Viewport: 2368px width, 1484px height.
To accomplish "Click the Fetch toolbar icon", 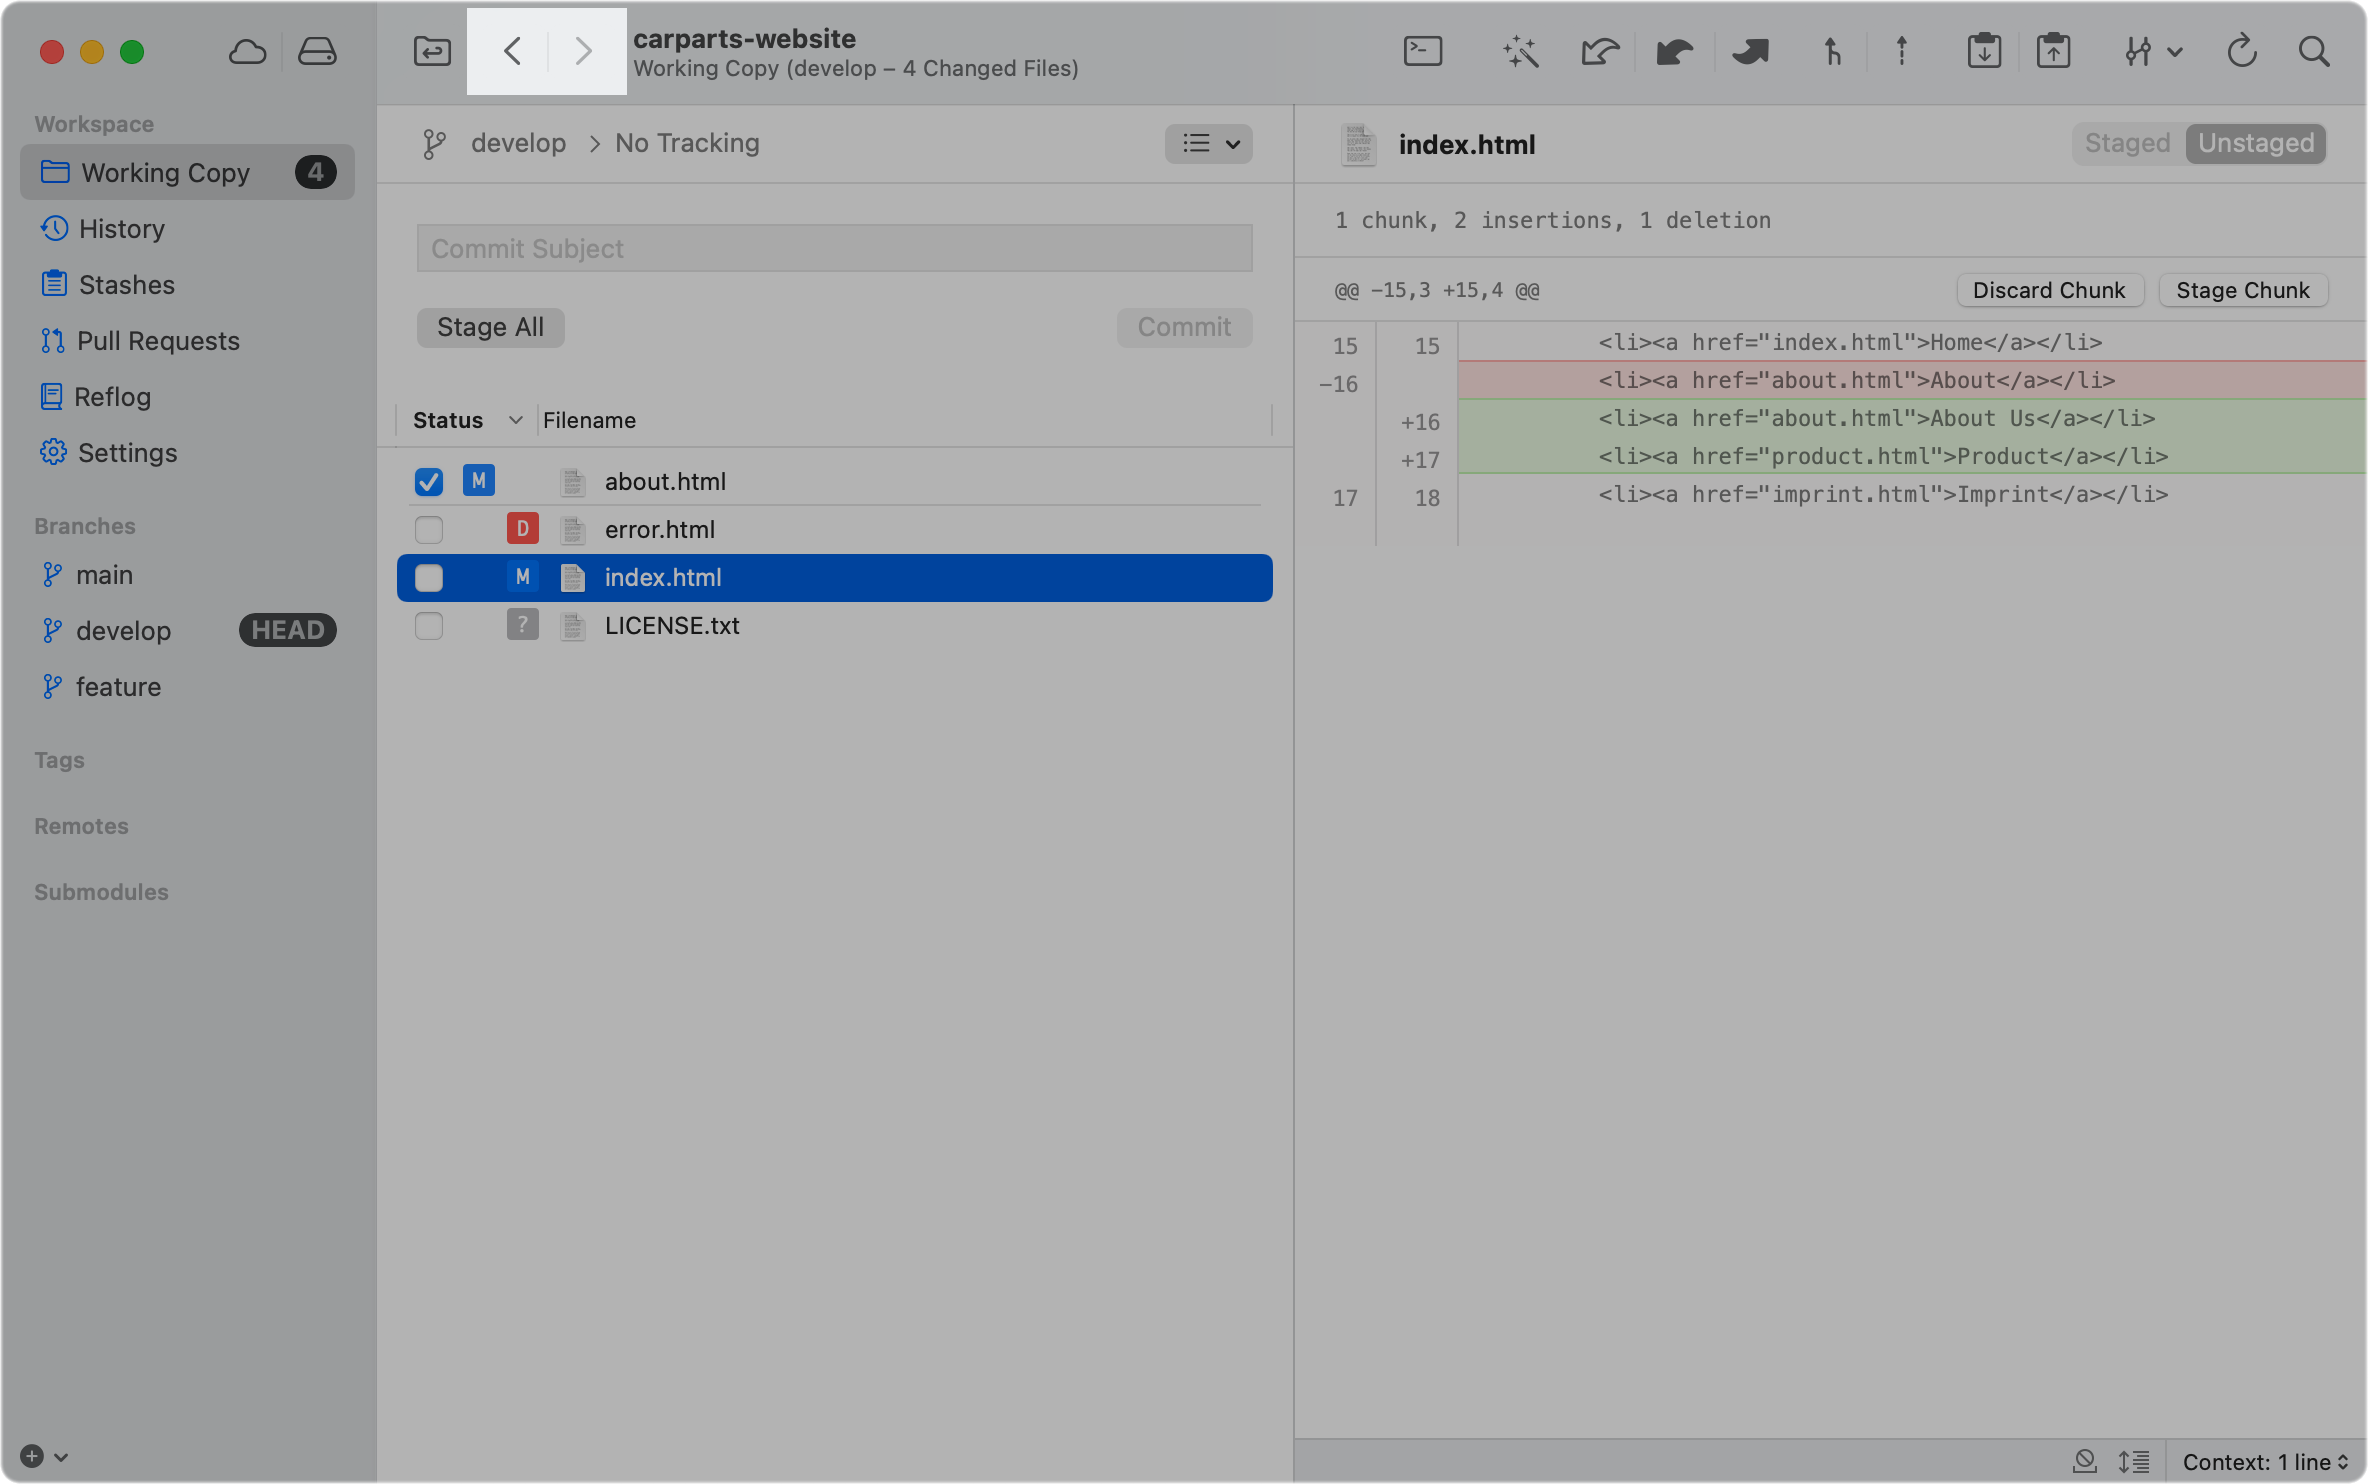I will 1599,51.
